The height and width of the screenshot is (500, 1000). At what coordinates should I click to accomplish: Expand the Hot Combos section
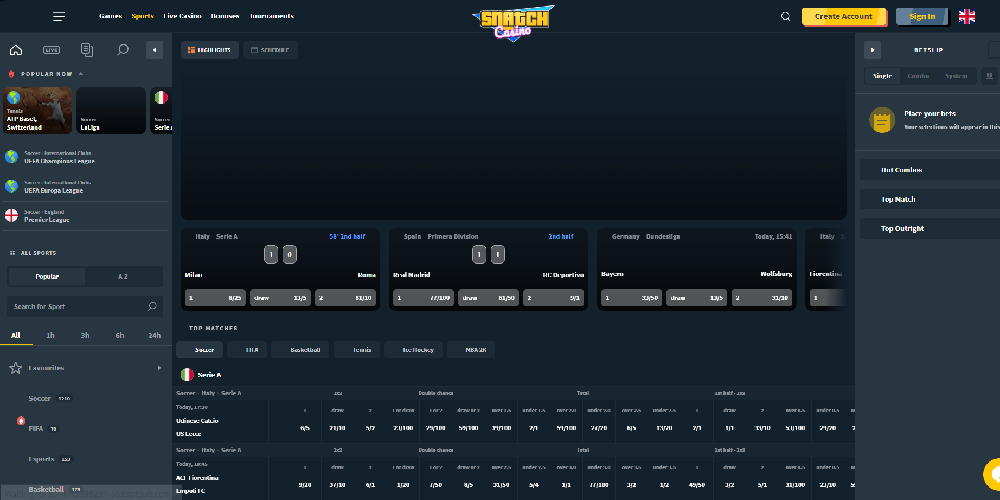pos(928,170)
